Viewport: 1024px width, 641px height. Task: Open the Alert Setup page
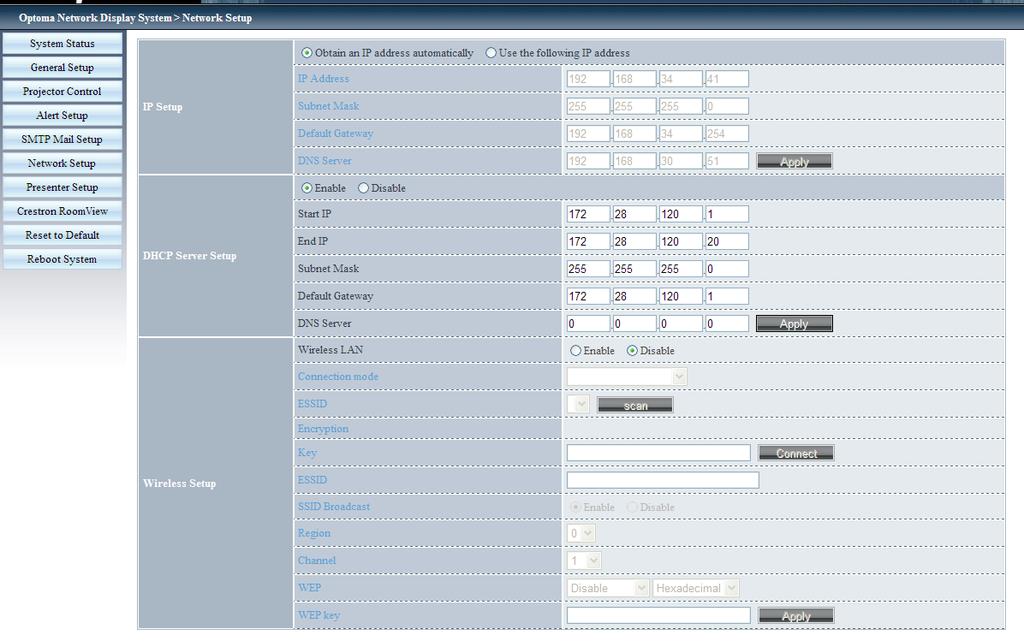[x=62, y=116]
